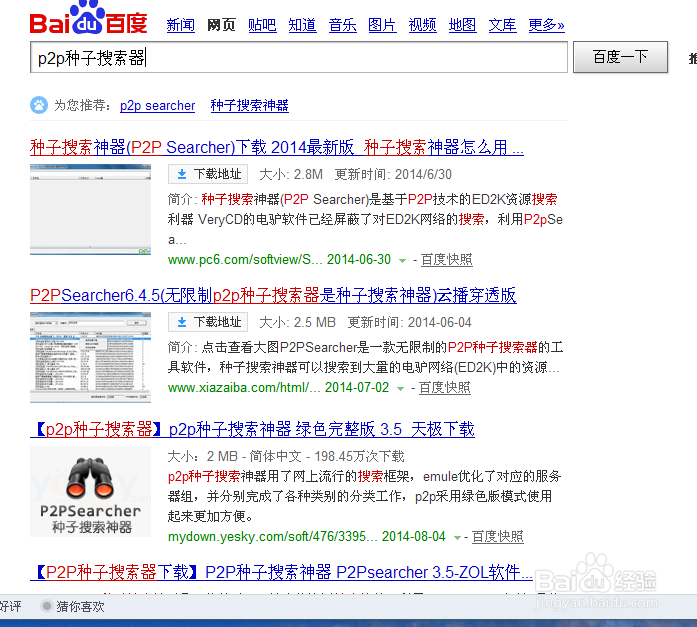697x627 pixels.
Task: Expand arrow next to xiazaiba URL date
Action: pos(401,389)
